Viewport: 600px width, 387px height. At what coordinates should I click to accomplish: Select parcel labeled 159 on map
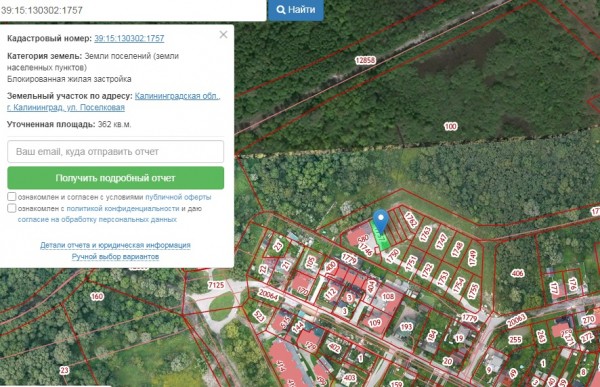coord(396,384)
